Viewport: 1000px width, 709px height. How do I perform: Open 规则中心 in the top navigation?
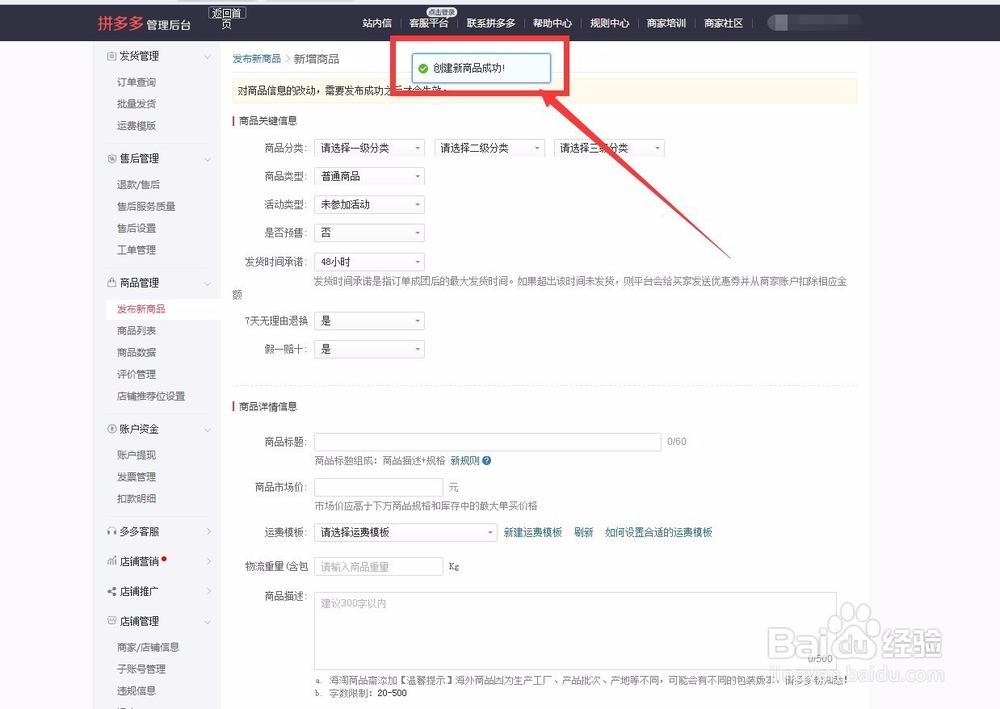(x=609, y=23)
